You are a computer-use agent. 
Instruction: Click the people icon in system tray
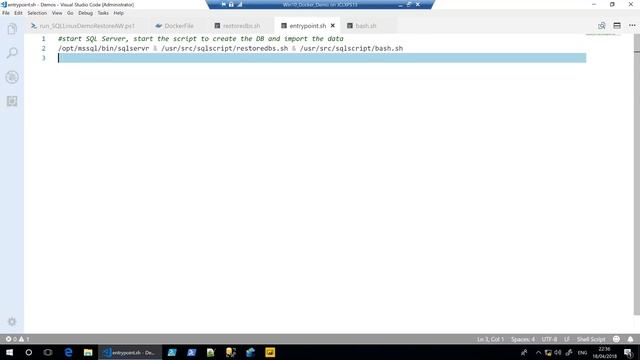524,352
